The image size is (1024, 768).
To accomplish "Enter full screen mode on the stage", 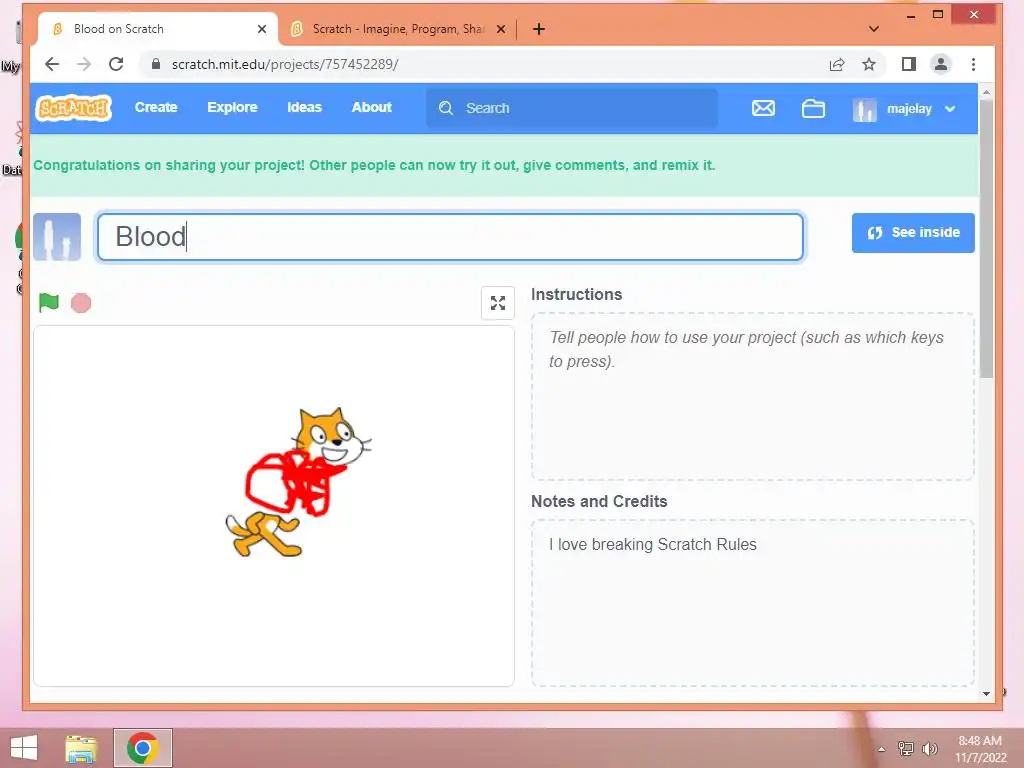I will (x=498, y=303).
